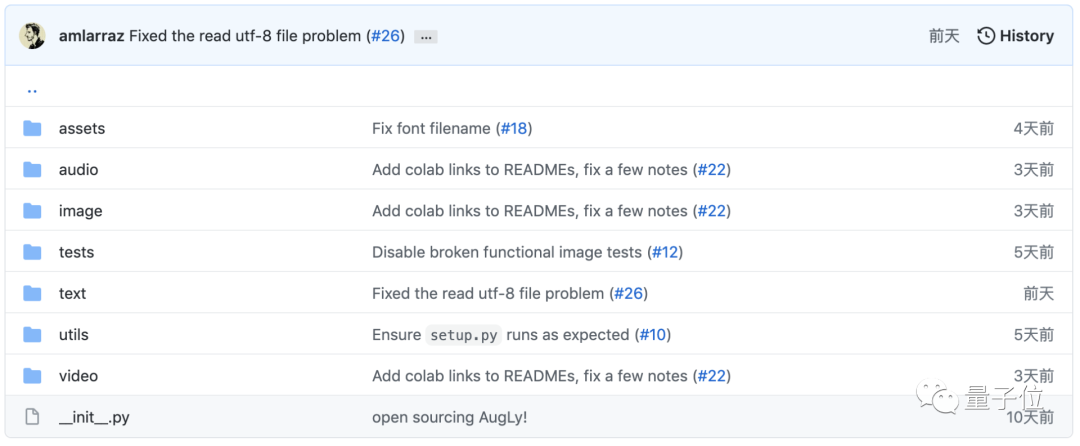The width and height of the screenshot is (1080, 446).
Task: Click the __init__.py file icon
Action: coord(32,417)
